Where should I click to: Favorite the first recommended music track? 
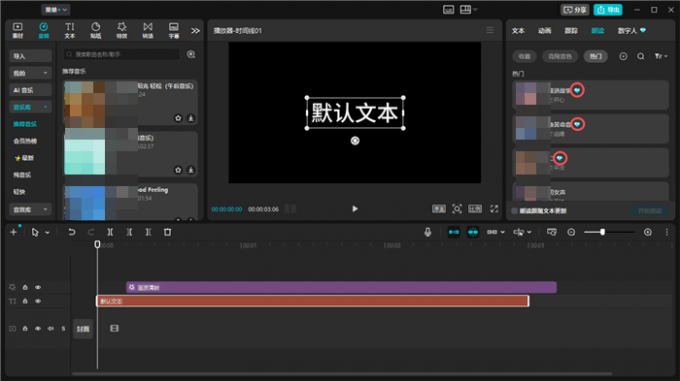(178, 118)
